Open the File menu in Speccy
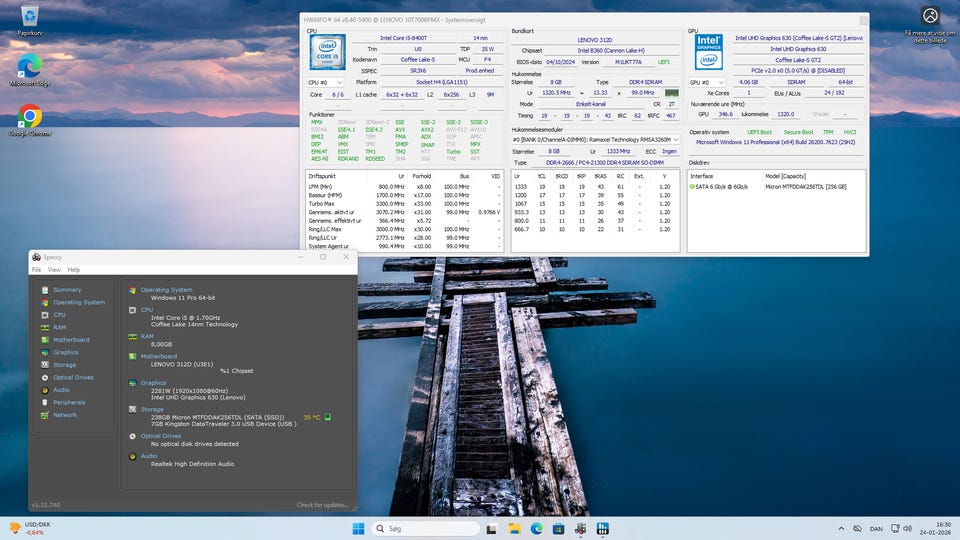This screenshot has width=960, height=540. coord(36,269)
